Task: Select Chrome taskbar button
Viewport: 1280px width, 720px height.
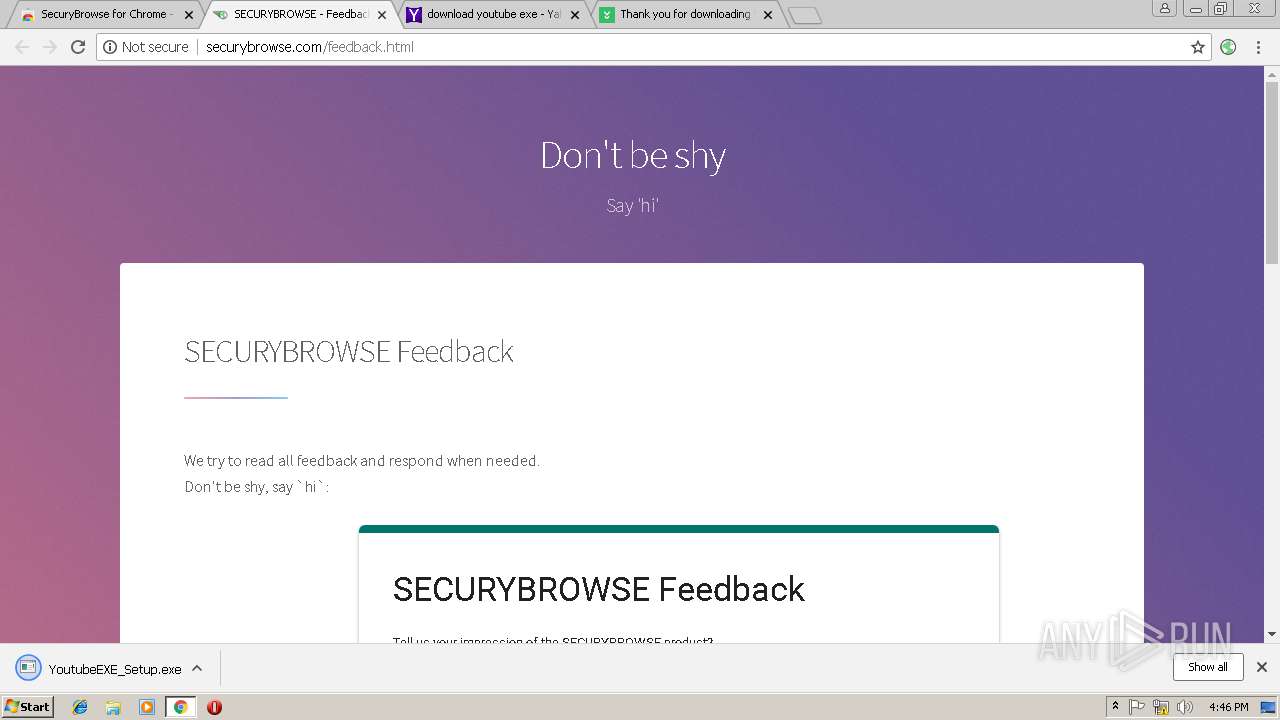Action: coord(180,707)
